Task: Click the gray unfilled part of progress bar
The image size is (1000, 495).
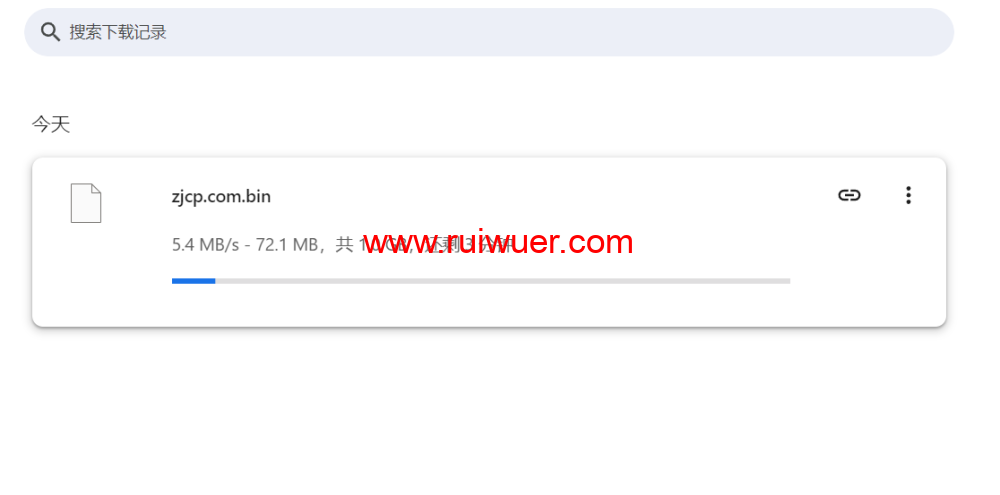Action: click(x=503, y=281)
